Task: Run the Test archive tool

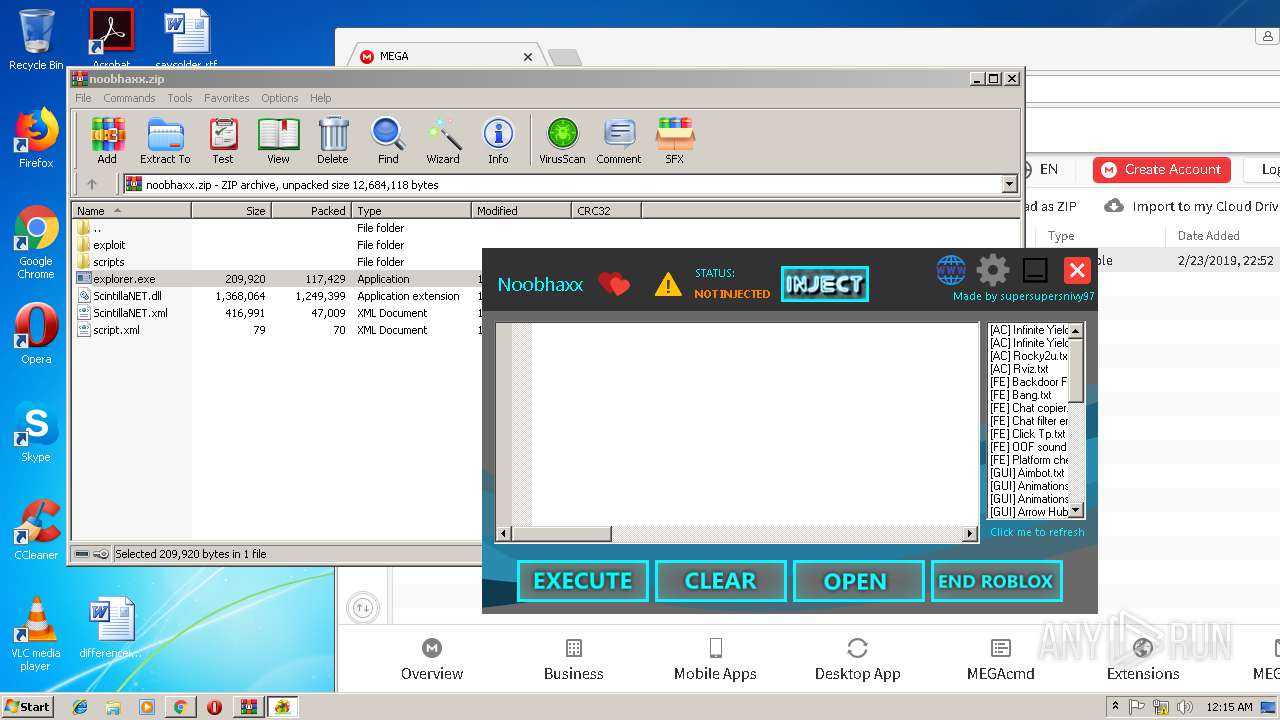Action: [x=223, y=140]
